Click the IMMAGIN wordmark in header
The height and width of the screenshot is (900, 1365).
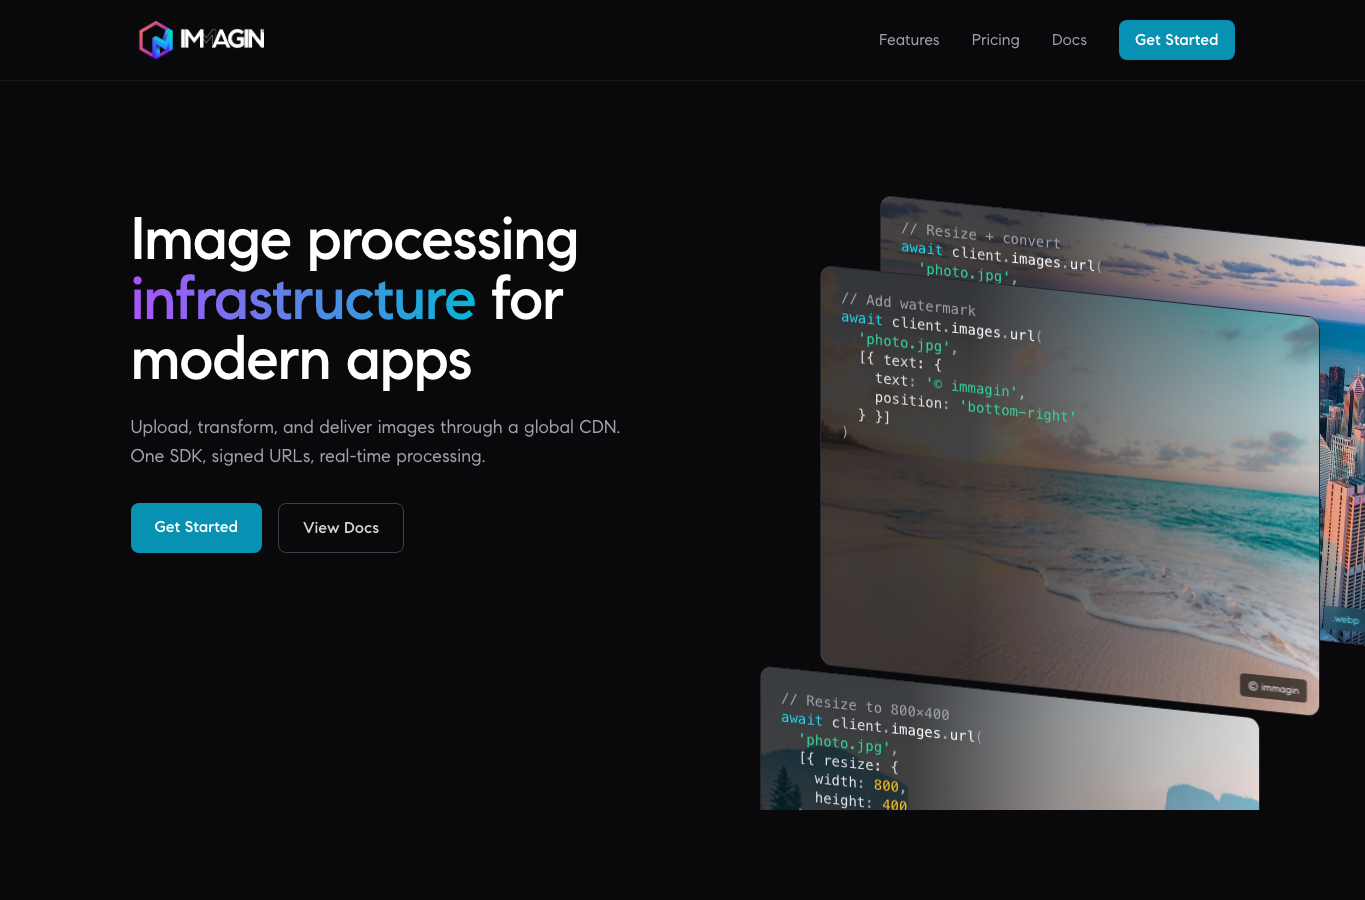click(x=222, y=40)
